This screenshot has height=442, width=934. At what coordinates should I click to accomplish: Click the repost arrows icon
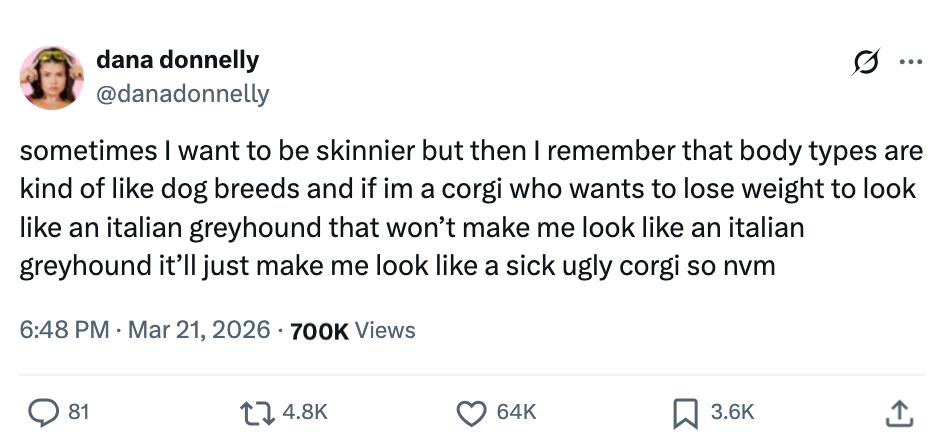click(259, 411)
